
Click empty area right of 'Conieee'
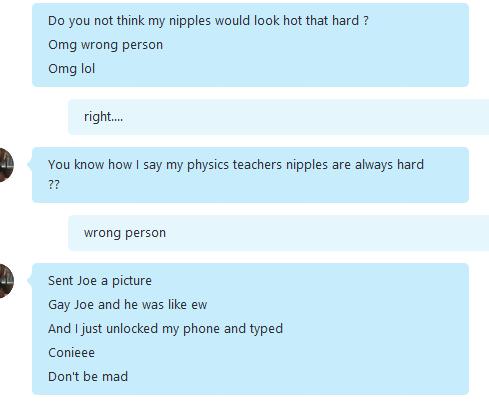267,353
